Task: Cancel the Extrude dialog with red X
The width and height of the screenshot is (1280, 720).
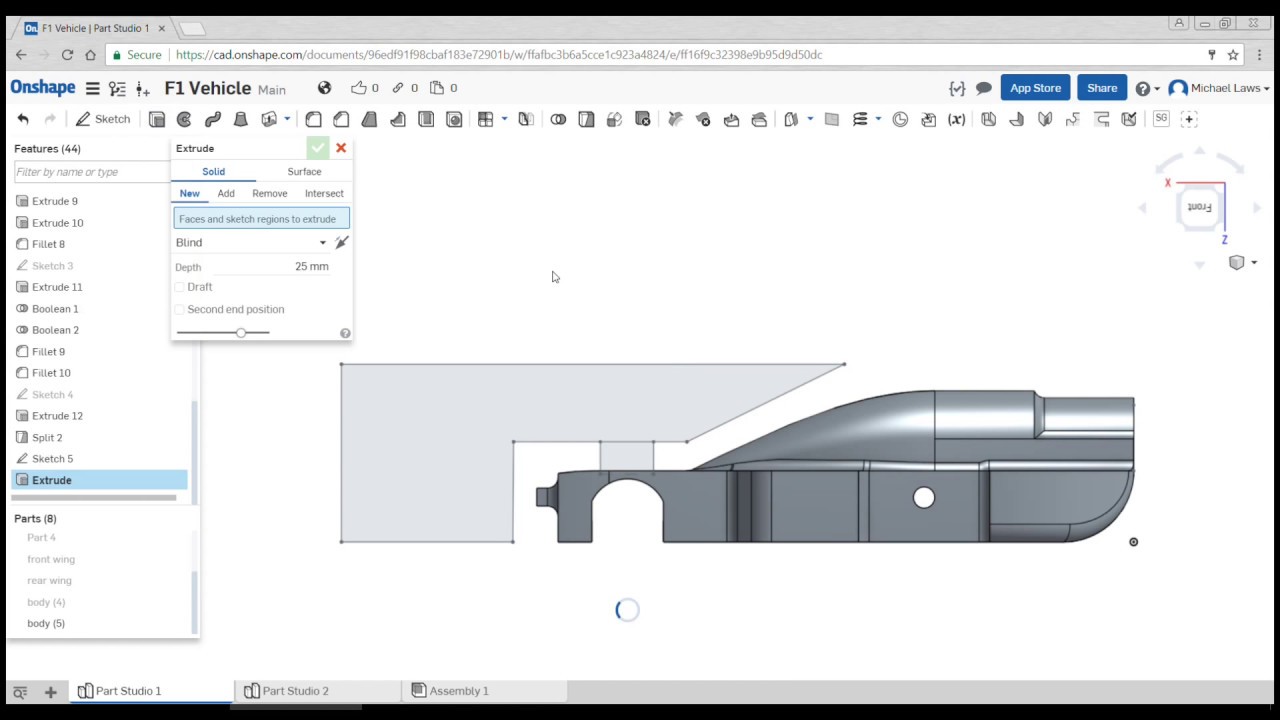Action: pos(341,148)
